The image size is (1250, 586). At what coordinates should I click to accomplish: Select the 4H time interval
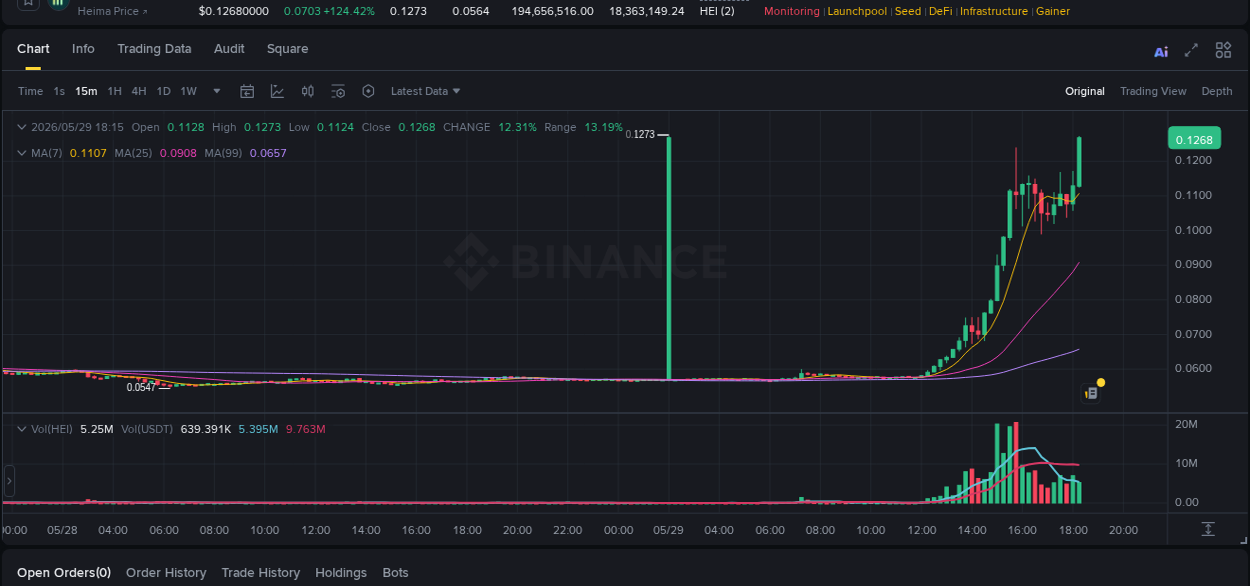139,91
